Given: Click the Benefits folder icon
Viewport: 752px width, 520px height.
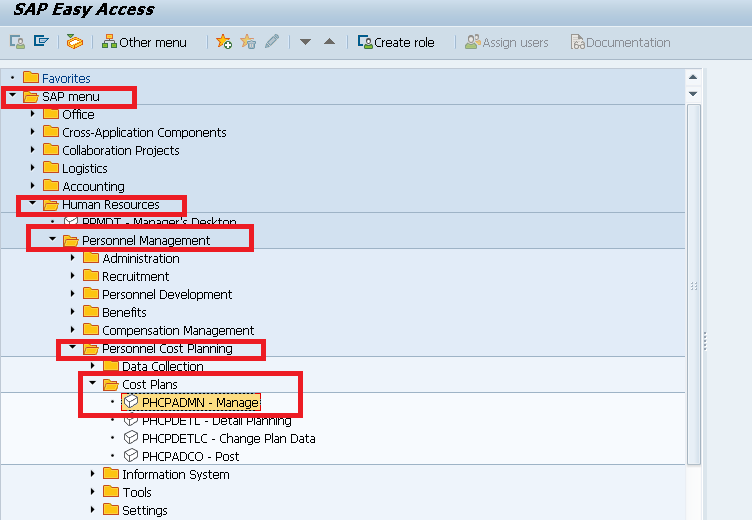Looking at the screenshot, I should (x=91, y=312).
